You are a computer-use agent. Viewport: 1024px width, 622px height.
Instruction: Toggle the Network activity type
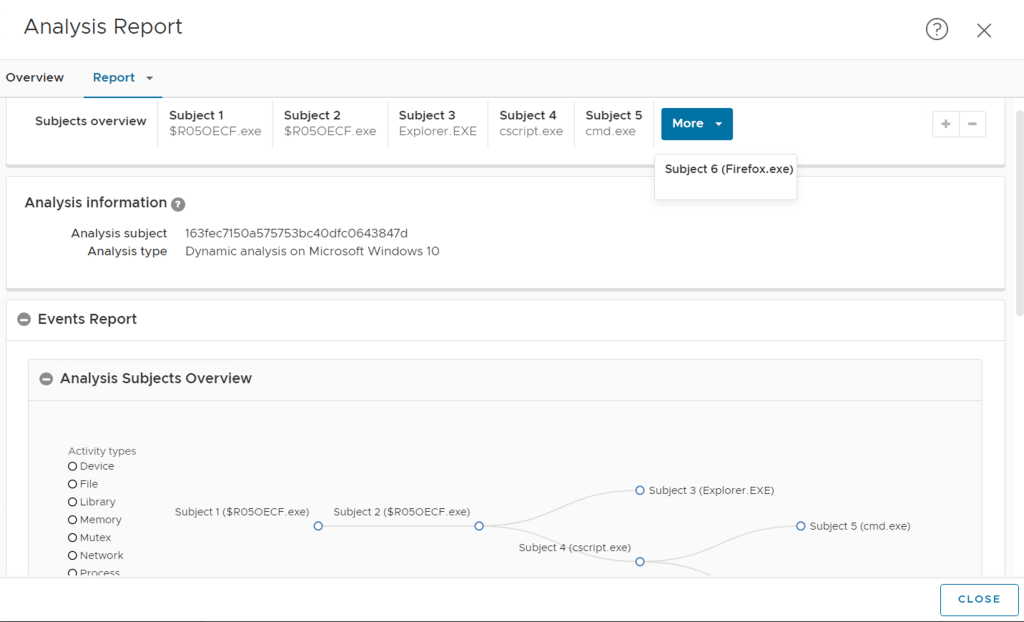tap(73, 556)
